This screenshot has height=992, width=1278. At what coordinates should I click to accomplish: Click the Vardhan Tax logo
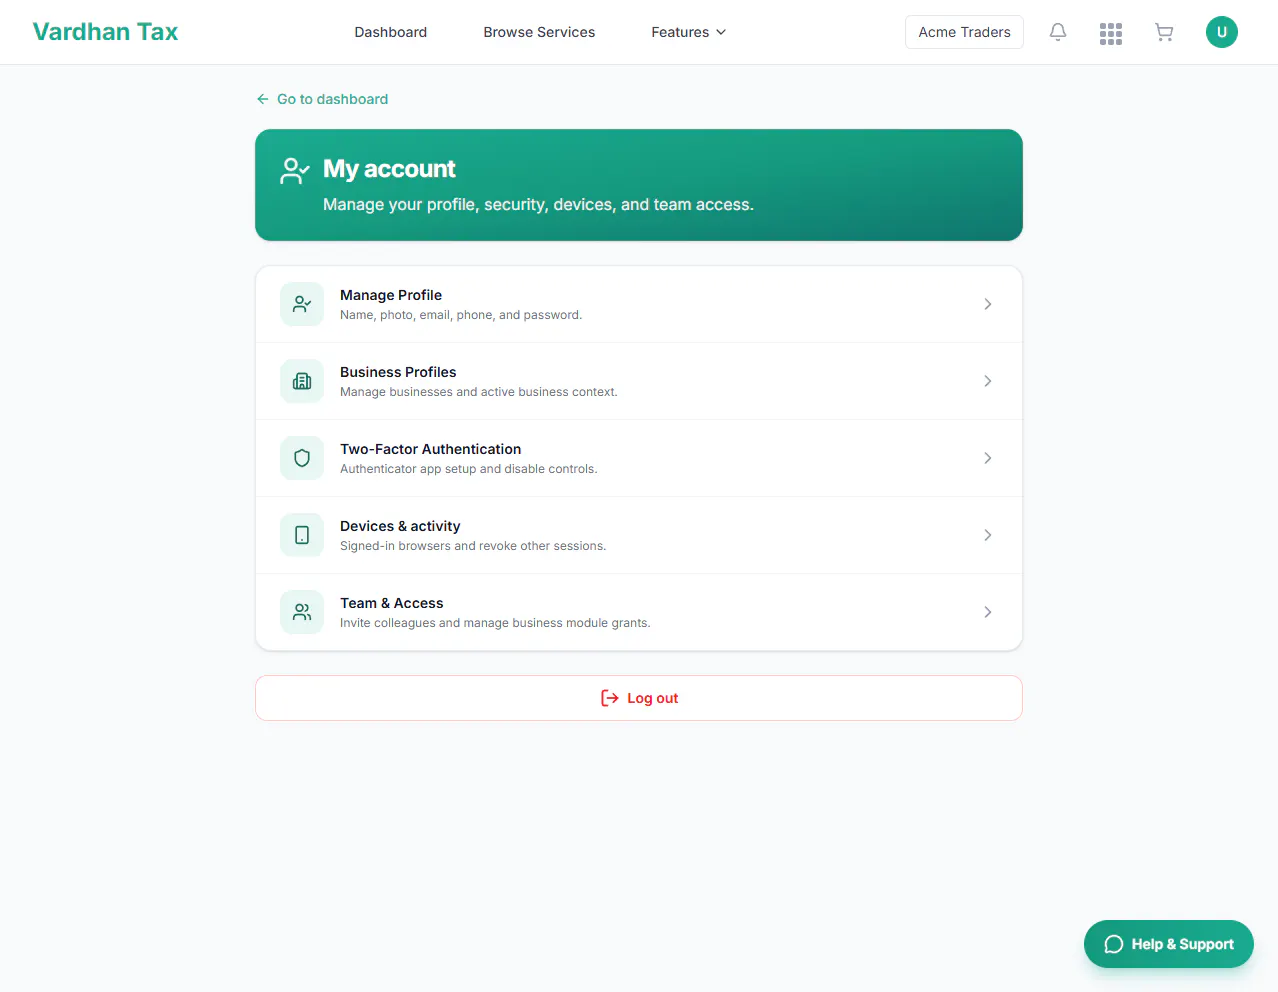[105, 32]
